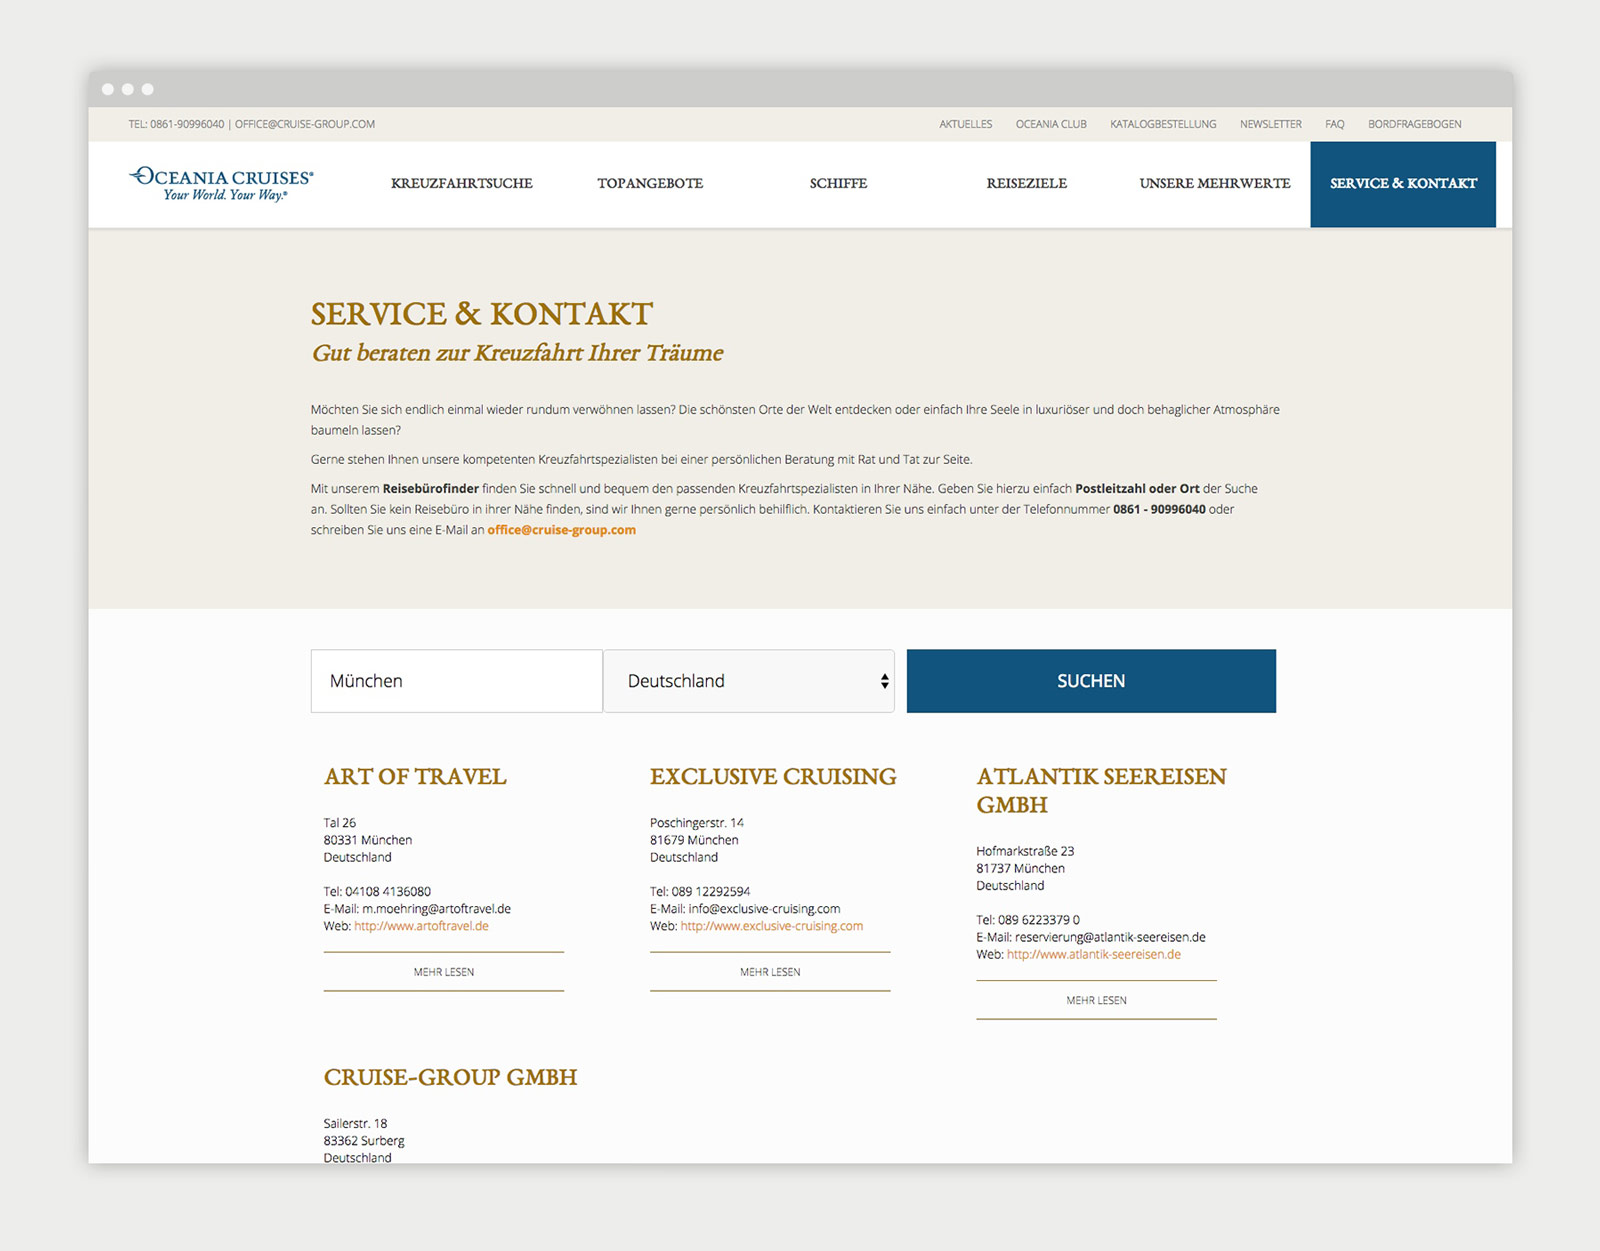Open the Kreuzfahrtsuche menu
Image resolution: width=1600 pixels, height=1251 pixels.
462,184
